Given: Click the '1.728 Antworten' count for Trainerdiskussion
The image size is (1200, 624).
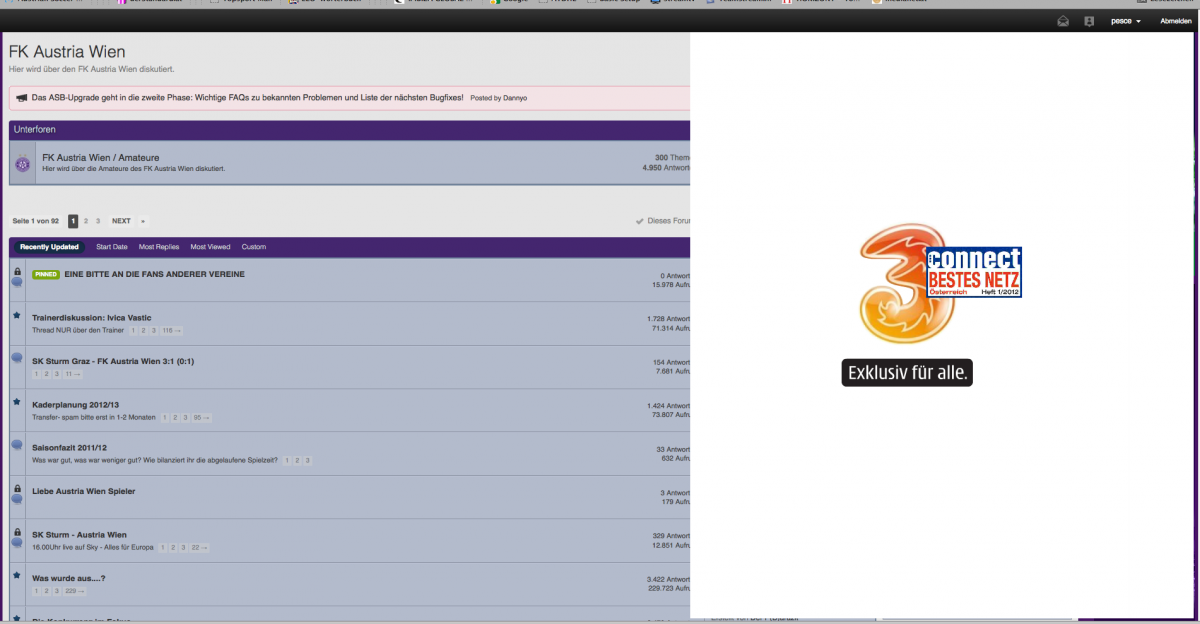Looking at the screenshot, I should [x=668, y=318].
